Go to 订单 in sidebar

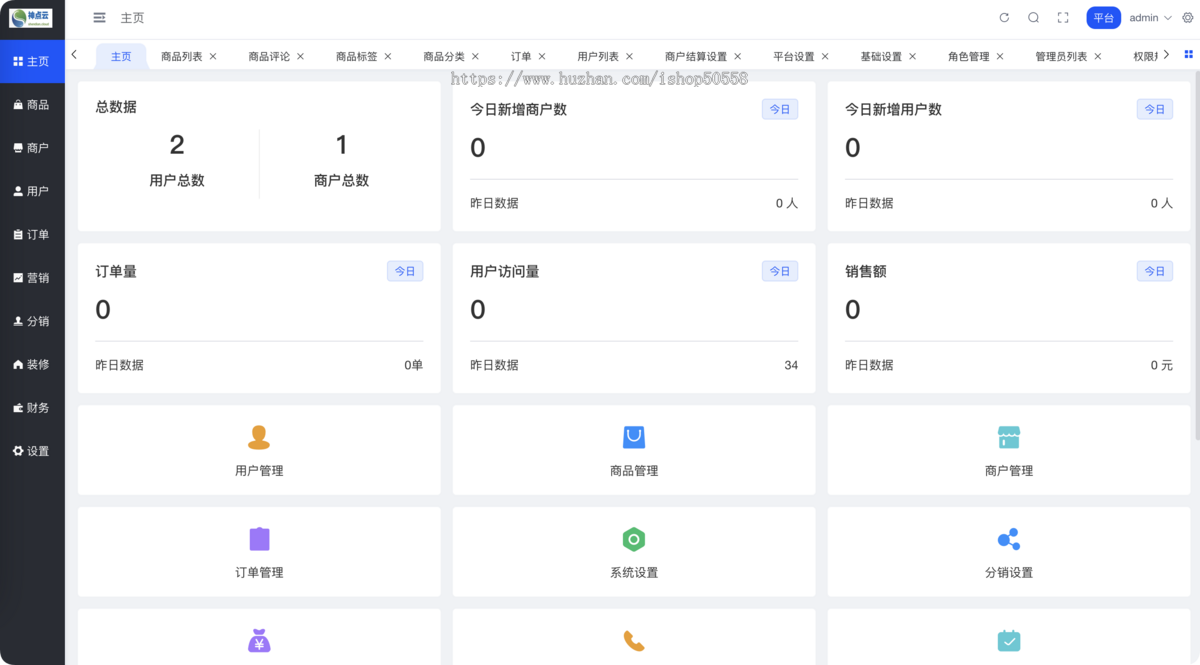click(x=32, y=235)
